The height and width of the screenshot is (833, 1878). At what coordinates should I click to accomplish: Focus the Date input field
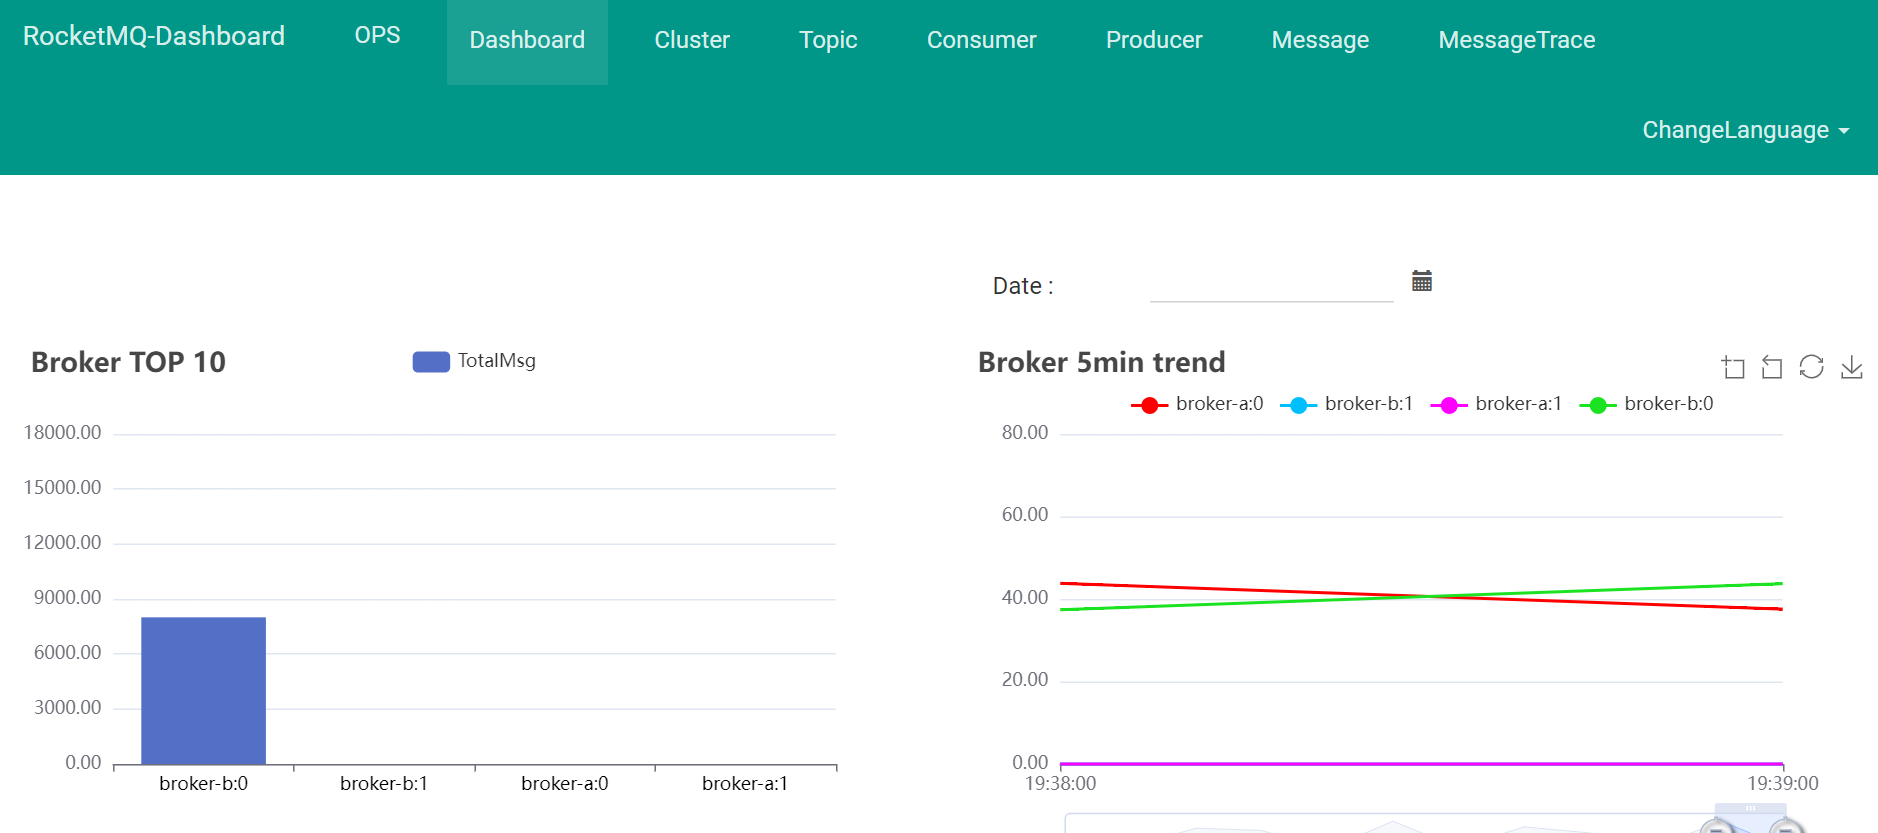[1271, 285]
